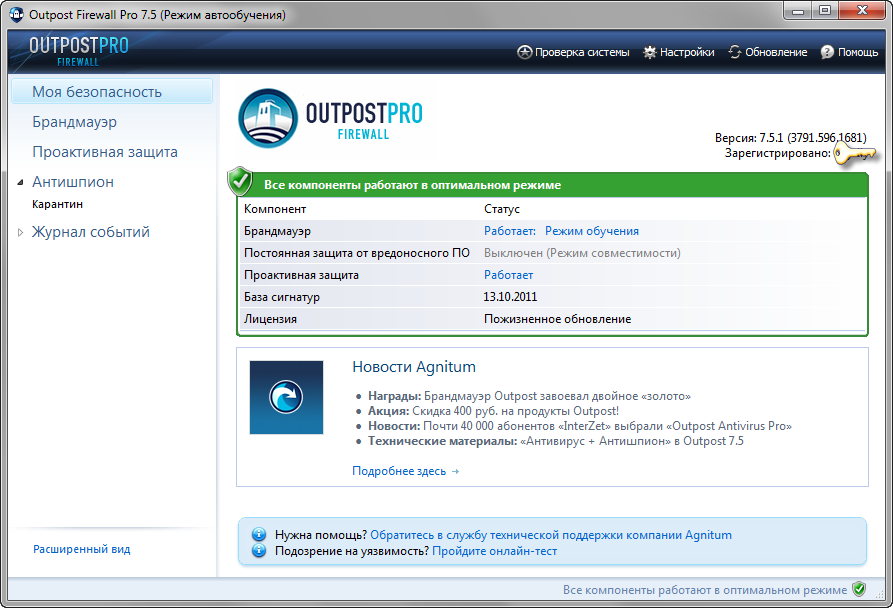Click Пройдите онлайн-тест link
This screenshot has width=893, height=608.
tap(494, 551)
